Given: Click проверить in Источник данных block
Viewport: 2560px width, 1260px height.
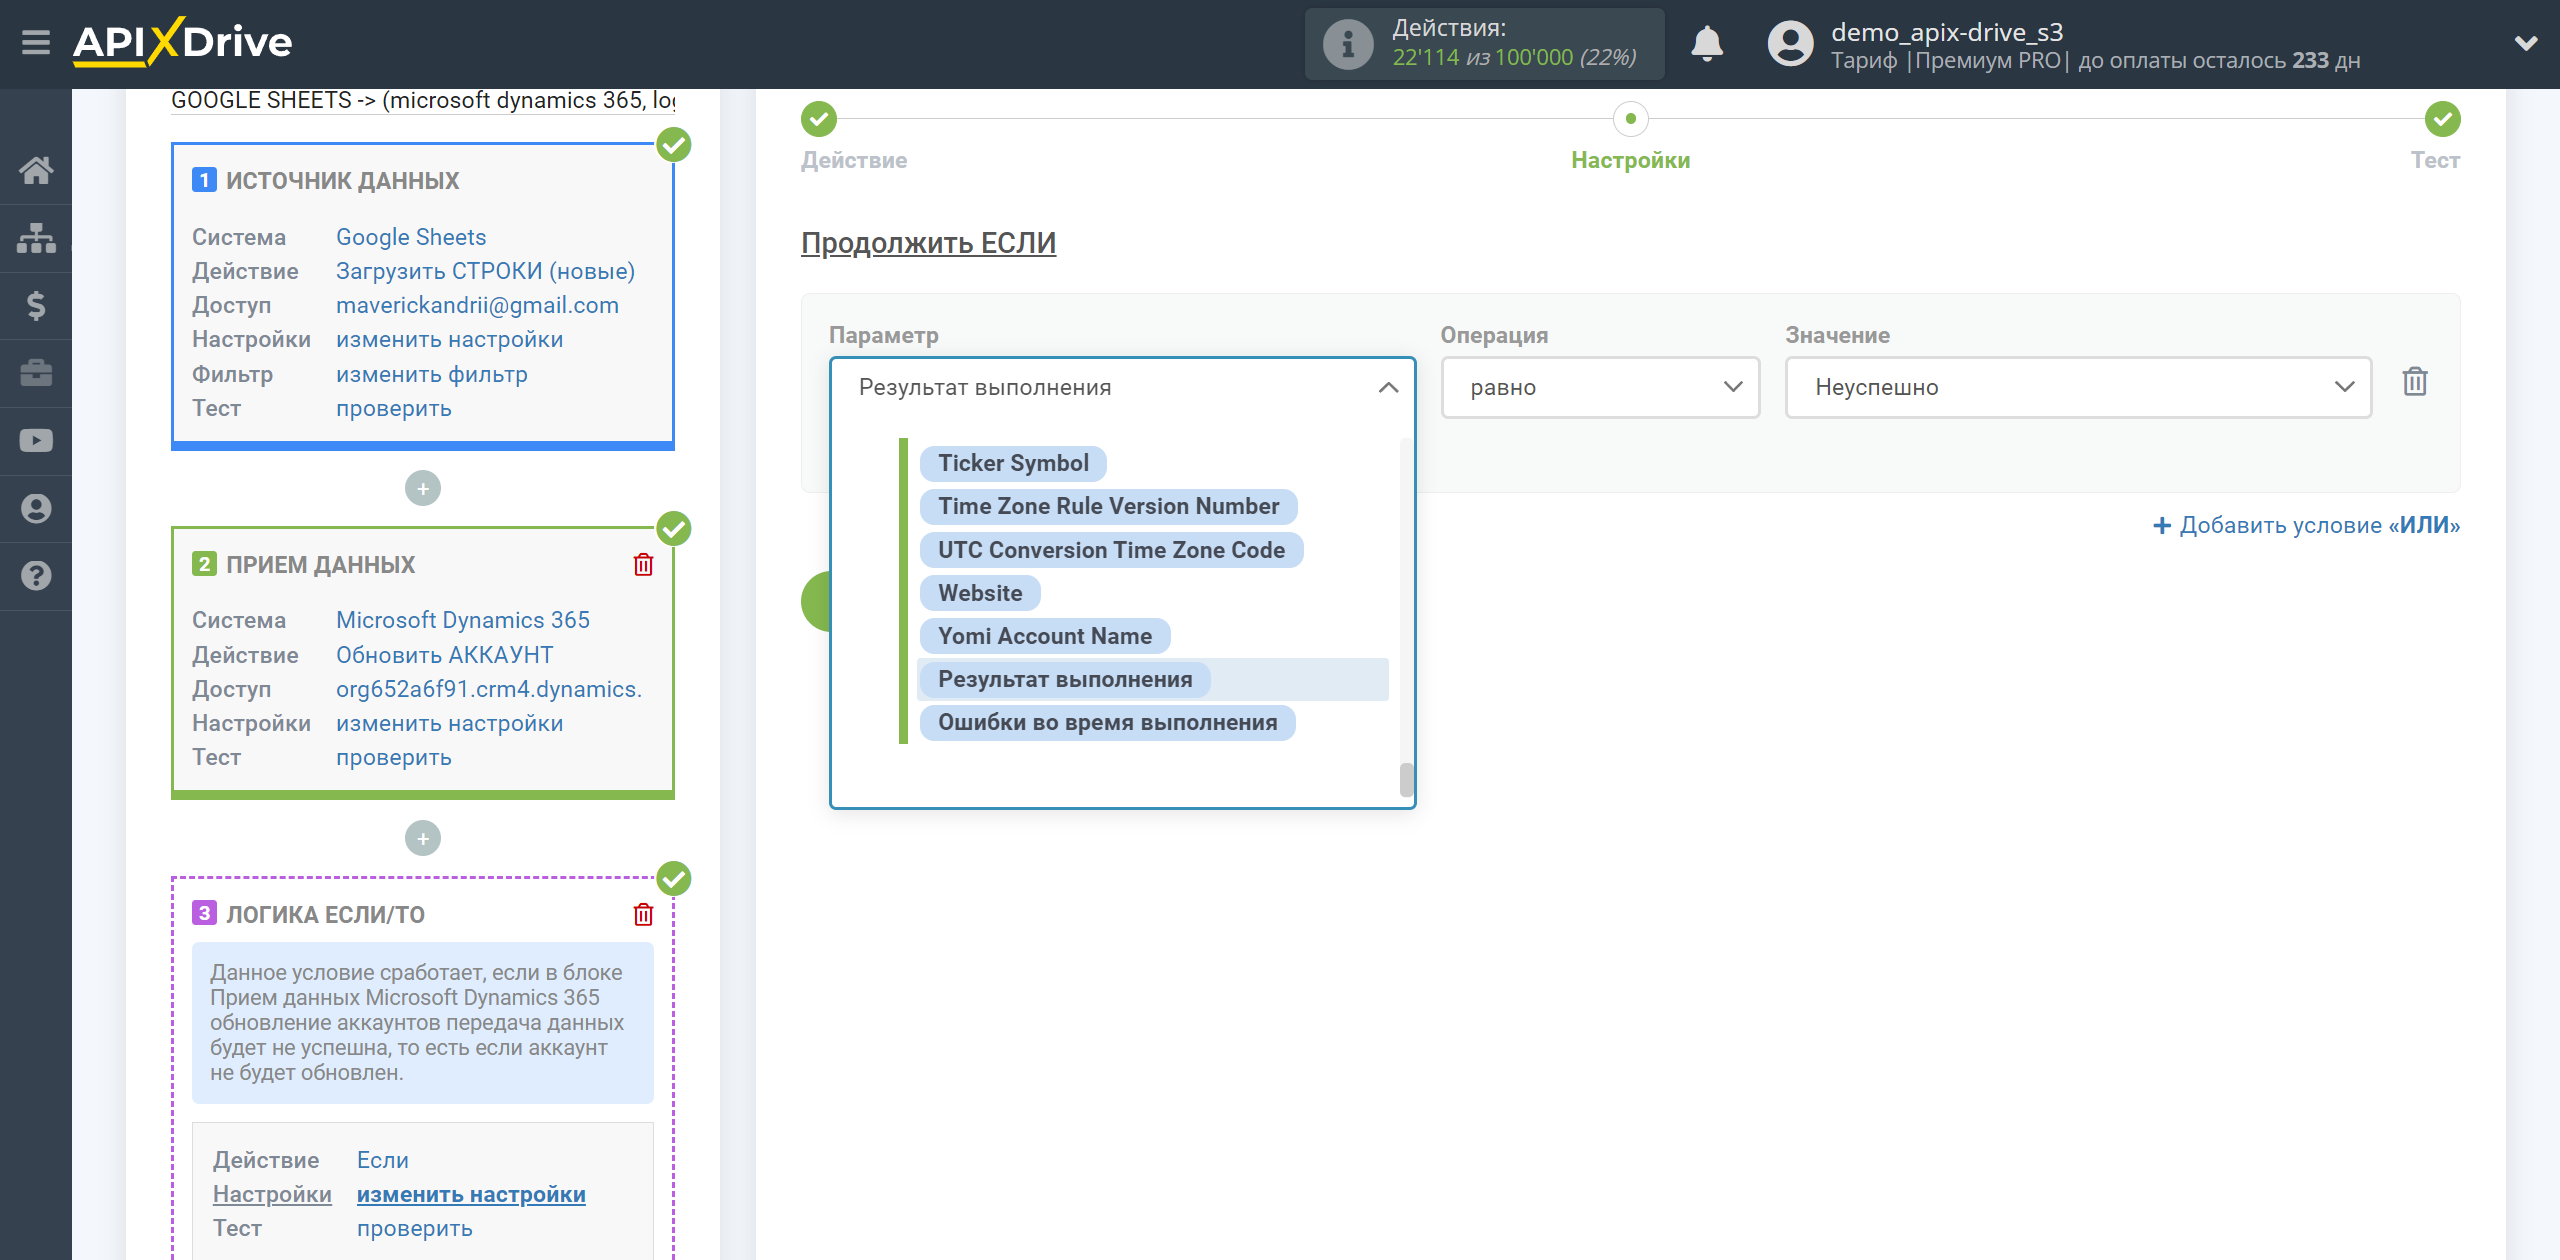Looking at the screenshot, I should 393,409.
